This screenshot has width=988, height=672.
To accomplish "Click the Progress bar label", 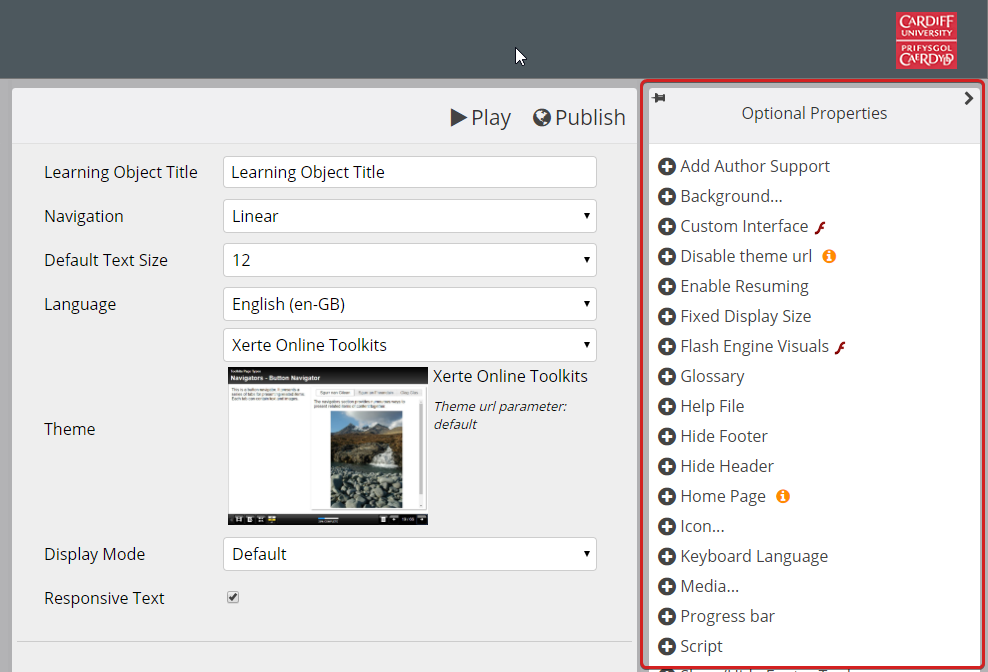I will [728, 617].
